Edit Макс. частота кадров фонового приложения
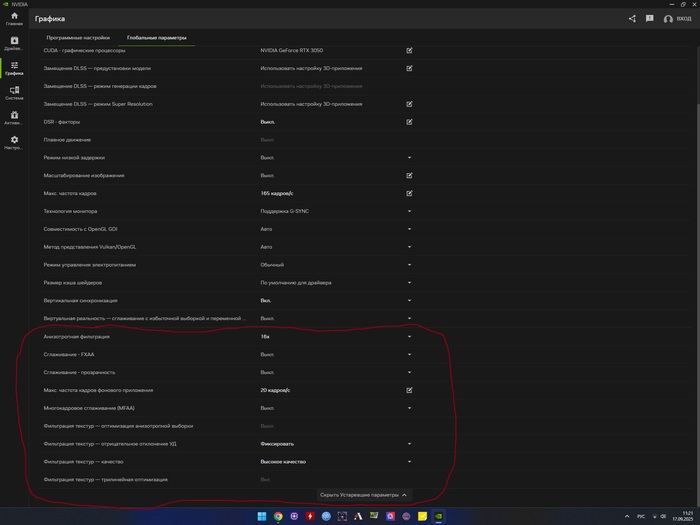 (409, 390)
